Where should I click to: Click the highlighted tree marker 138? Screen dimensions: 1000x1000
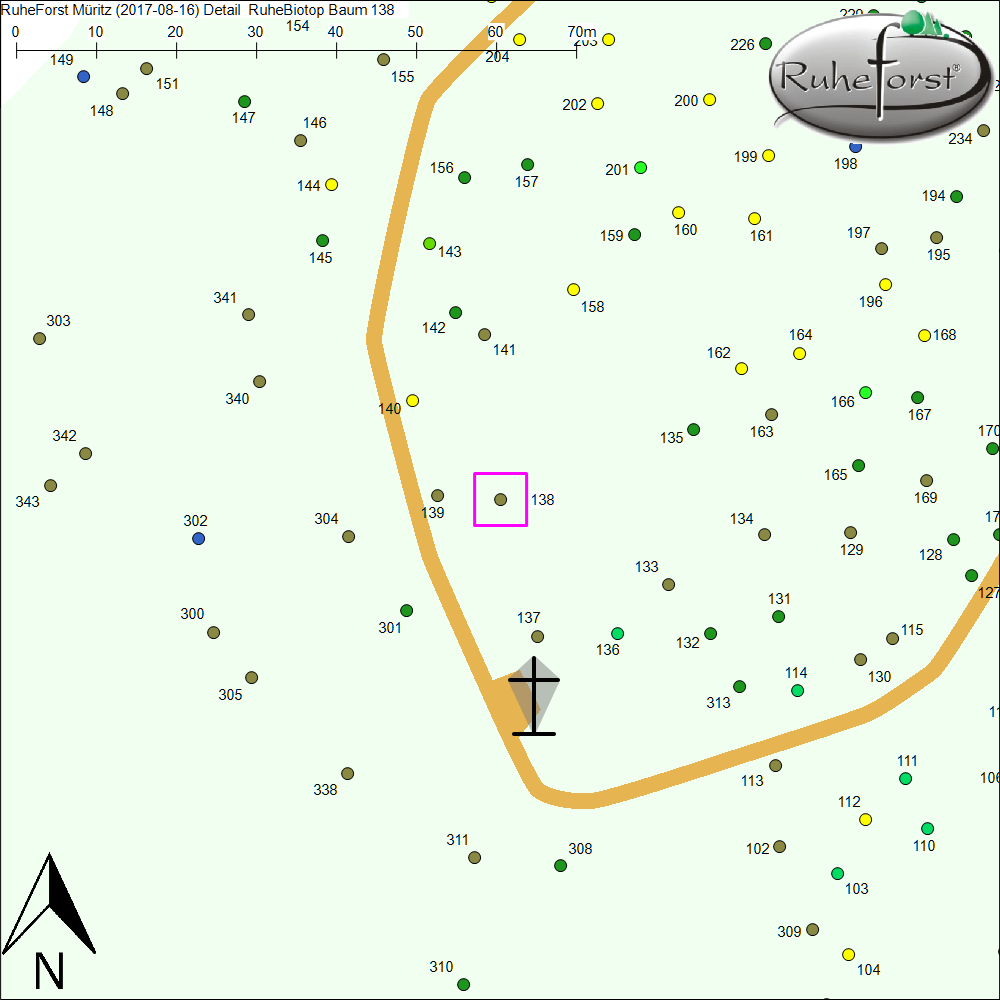click(x=501, y=499)
